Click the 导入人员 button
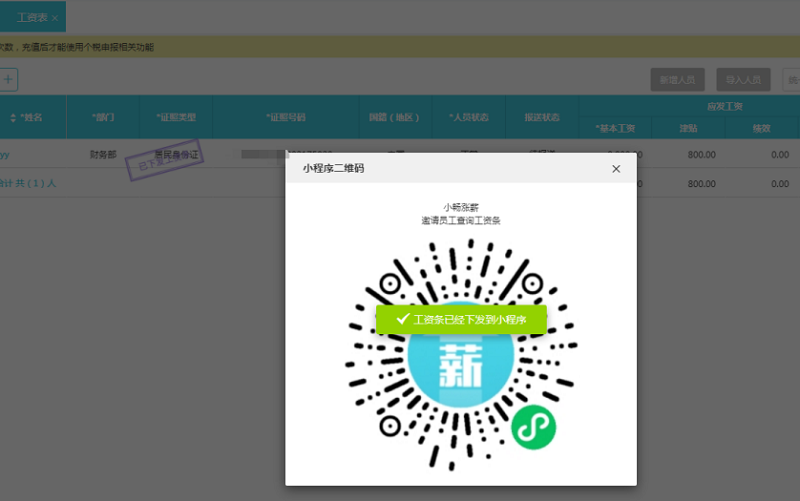 point(743,80)
